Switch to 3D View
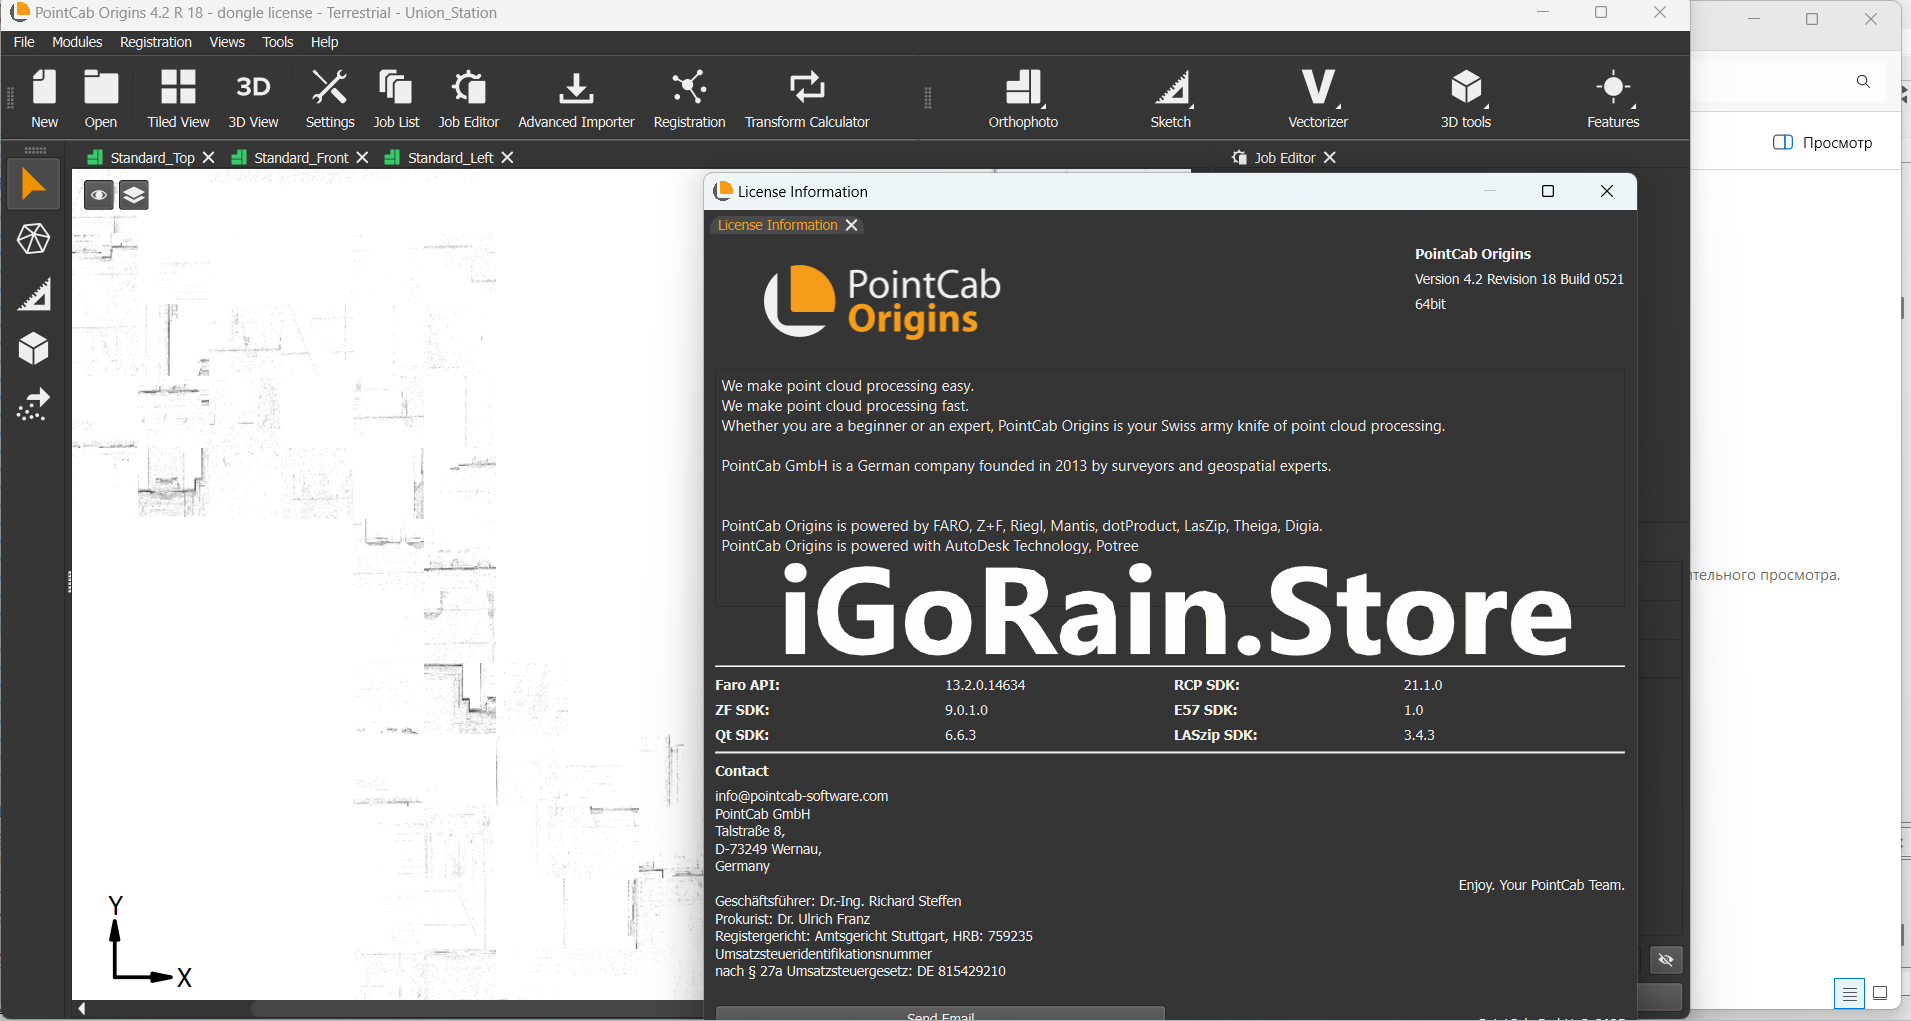Screen dimensions: 1911x1021 tap(253, 98)
